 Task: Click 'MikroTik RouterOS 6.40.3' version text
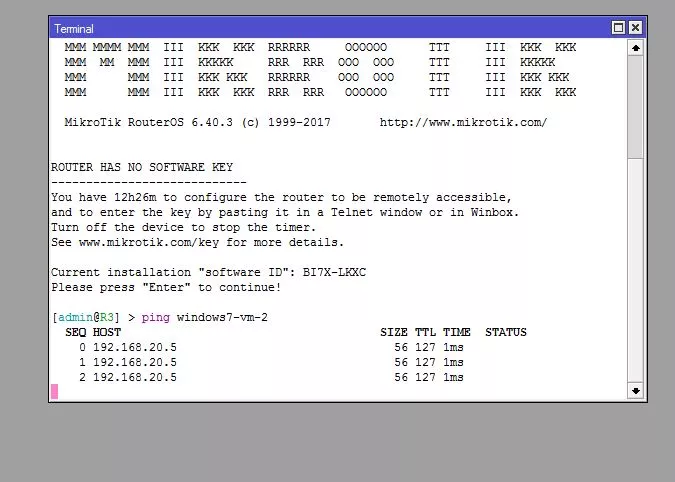[149, 122]
